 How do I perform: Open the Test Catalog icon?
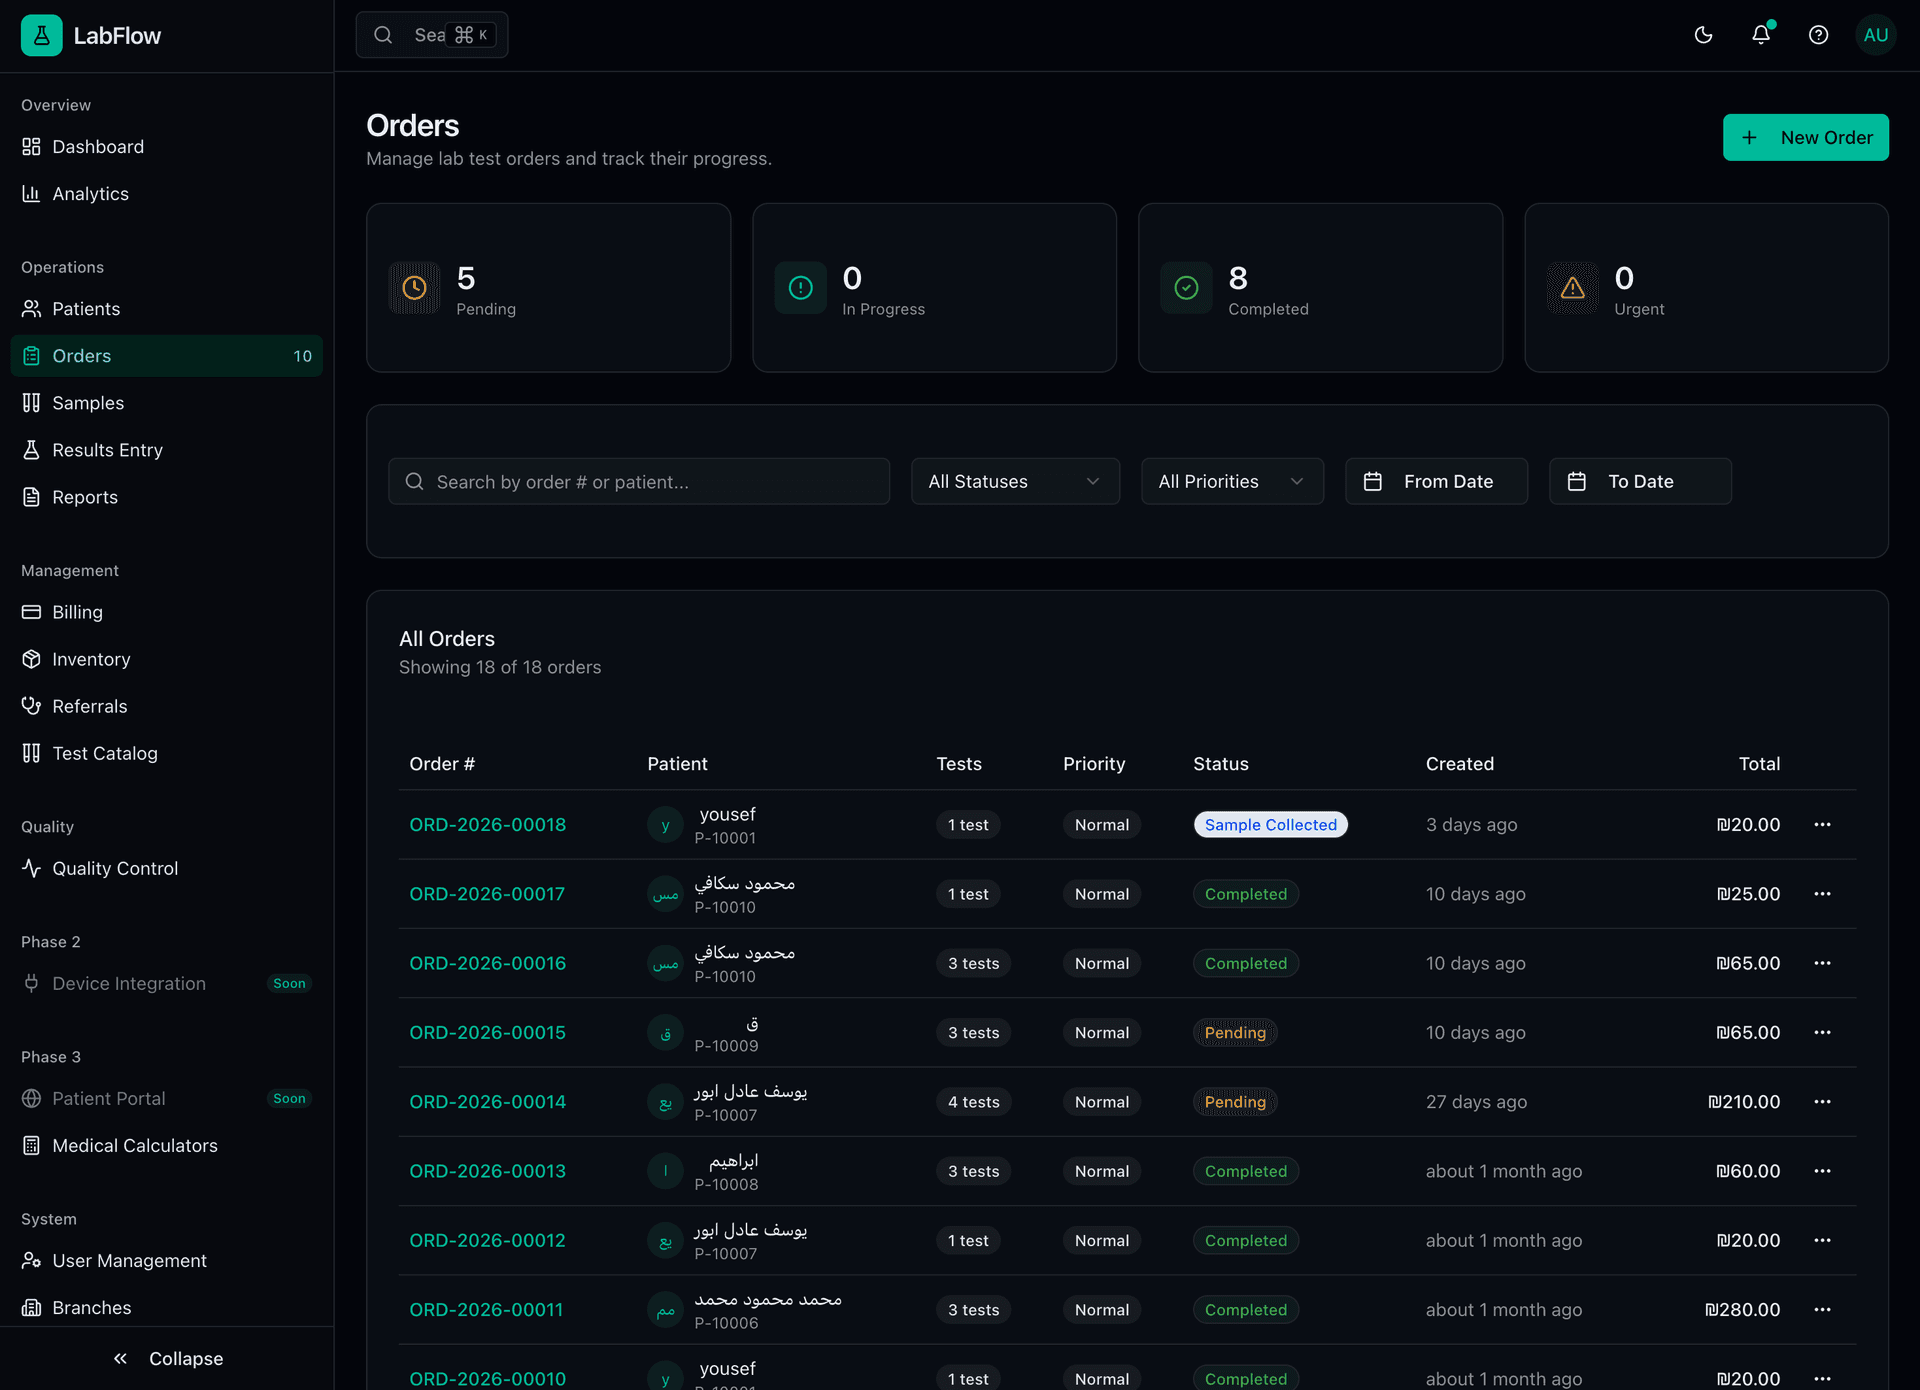tap(32, 753)
